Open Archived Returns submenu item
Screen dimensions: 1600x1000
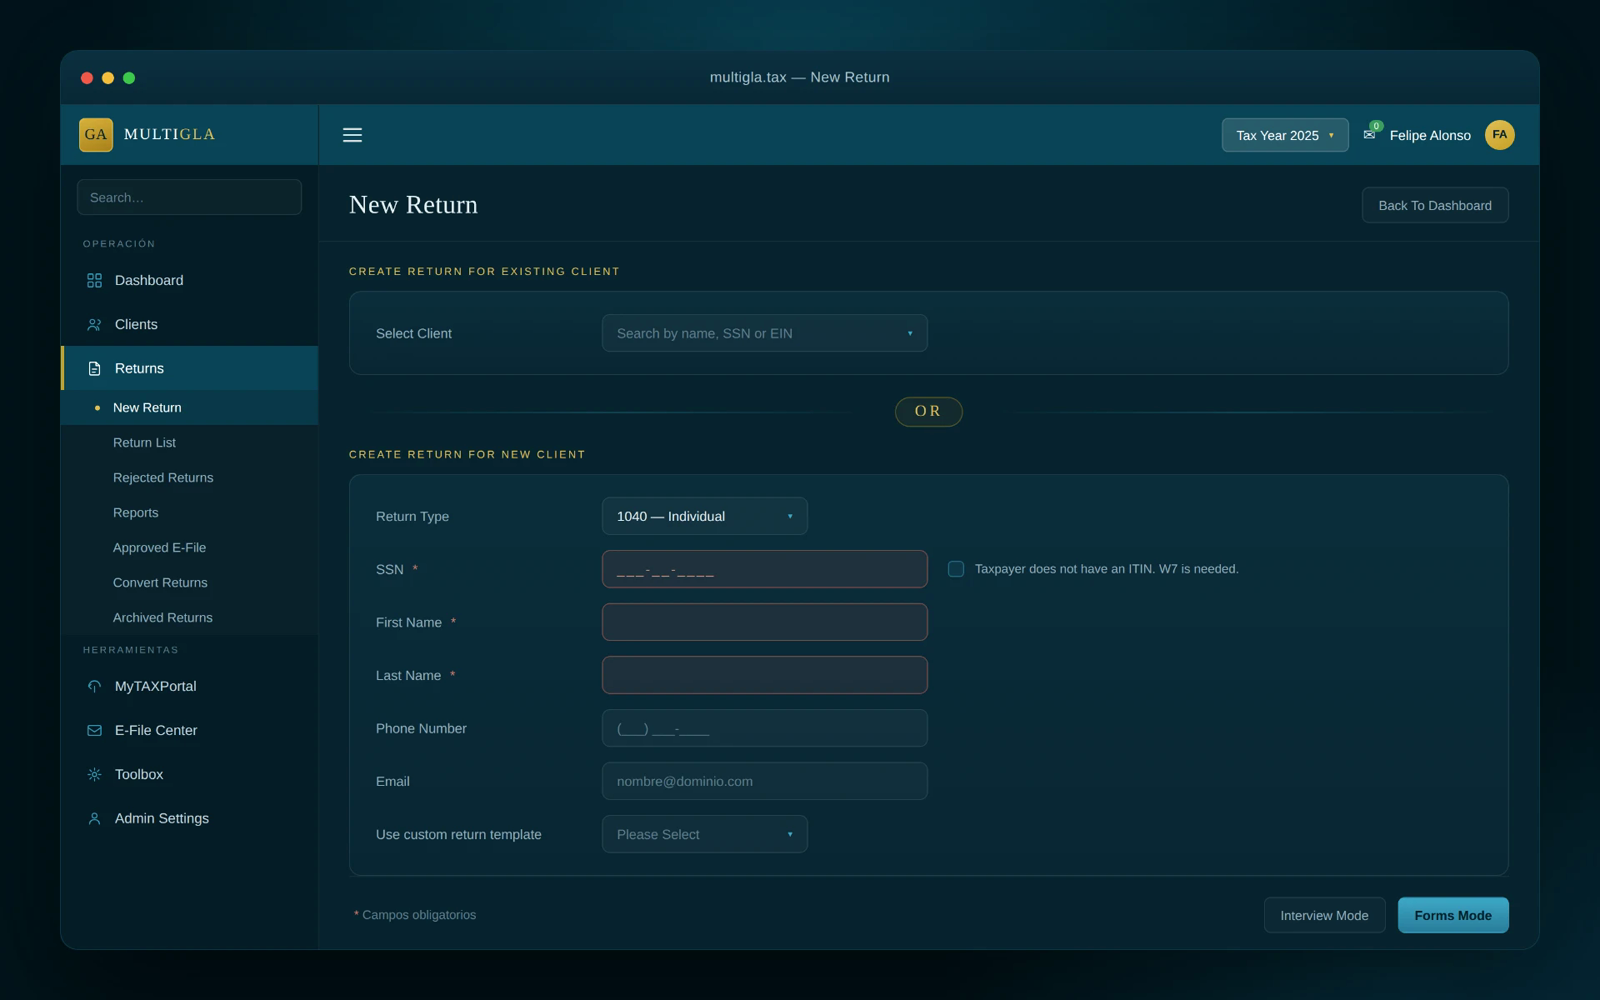(190, 618)
